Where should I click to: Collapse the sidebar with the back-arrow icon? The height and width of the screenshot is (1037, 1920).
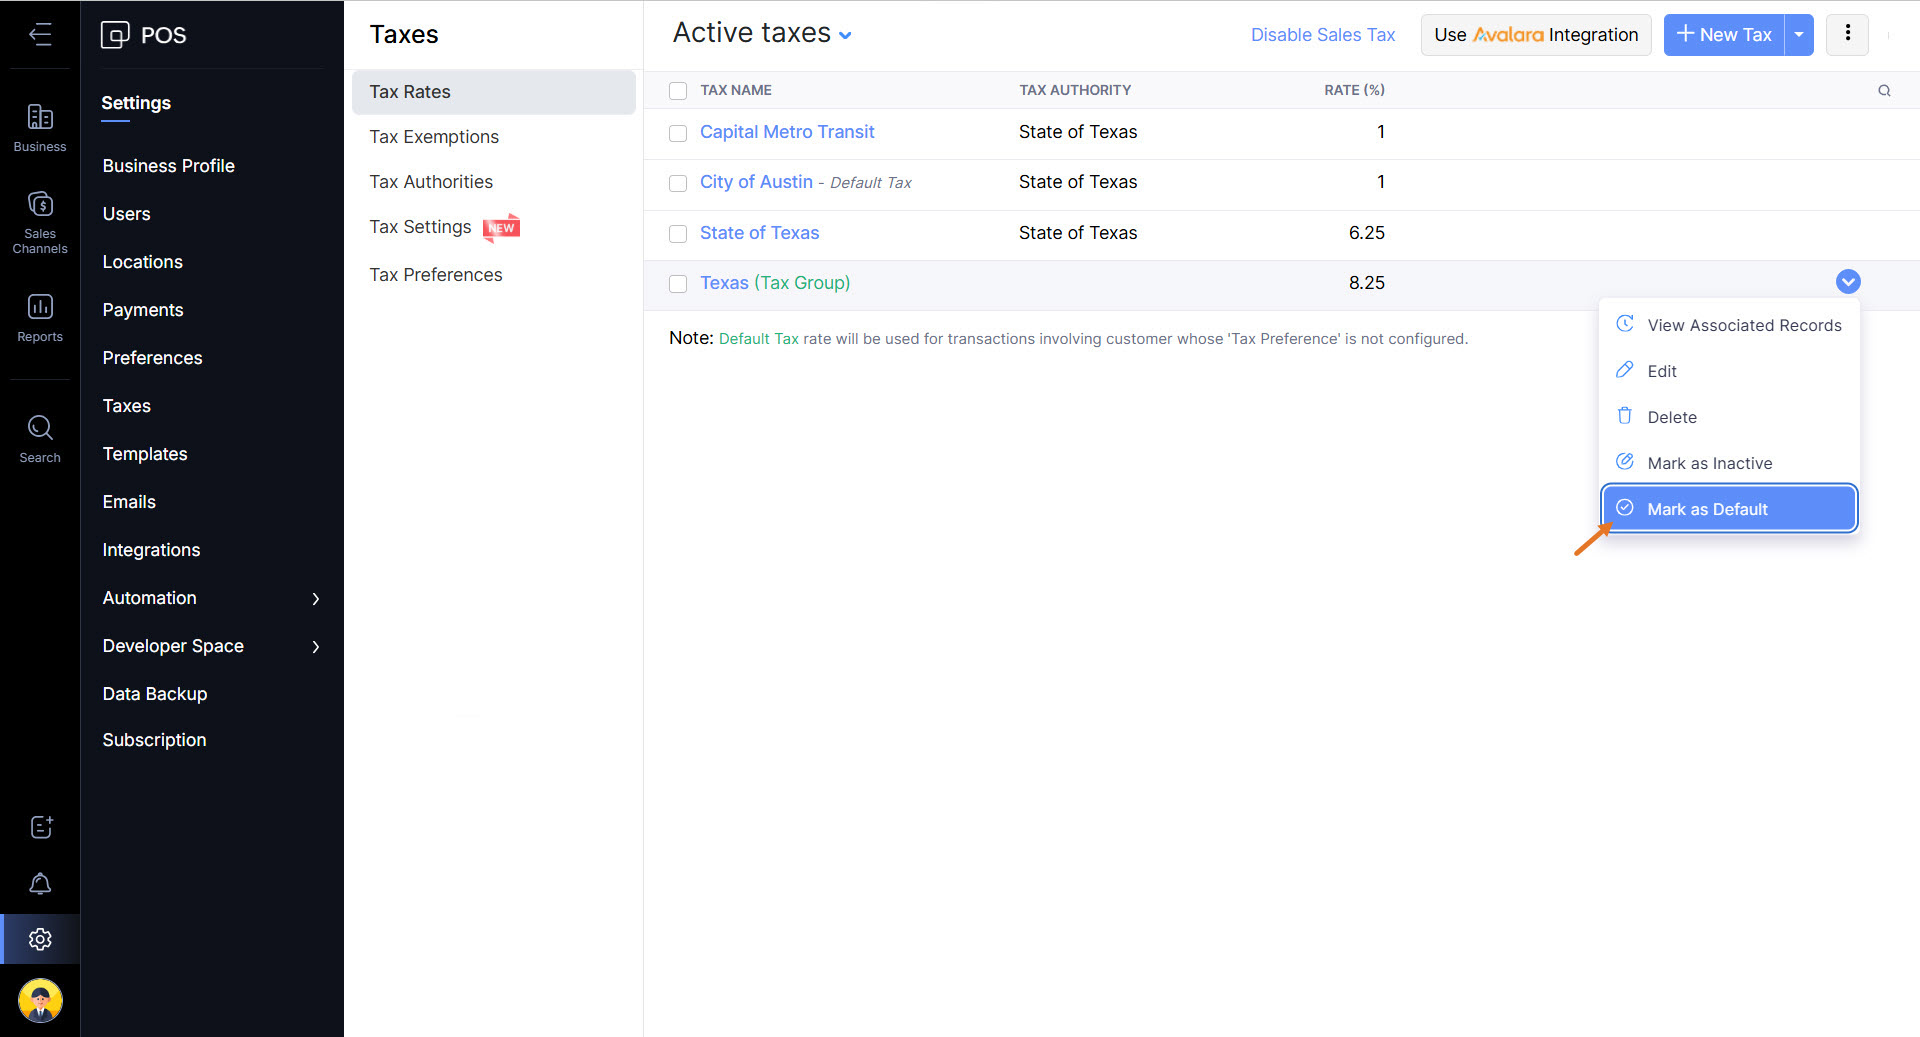click(x=40, y=35)
